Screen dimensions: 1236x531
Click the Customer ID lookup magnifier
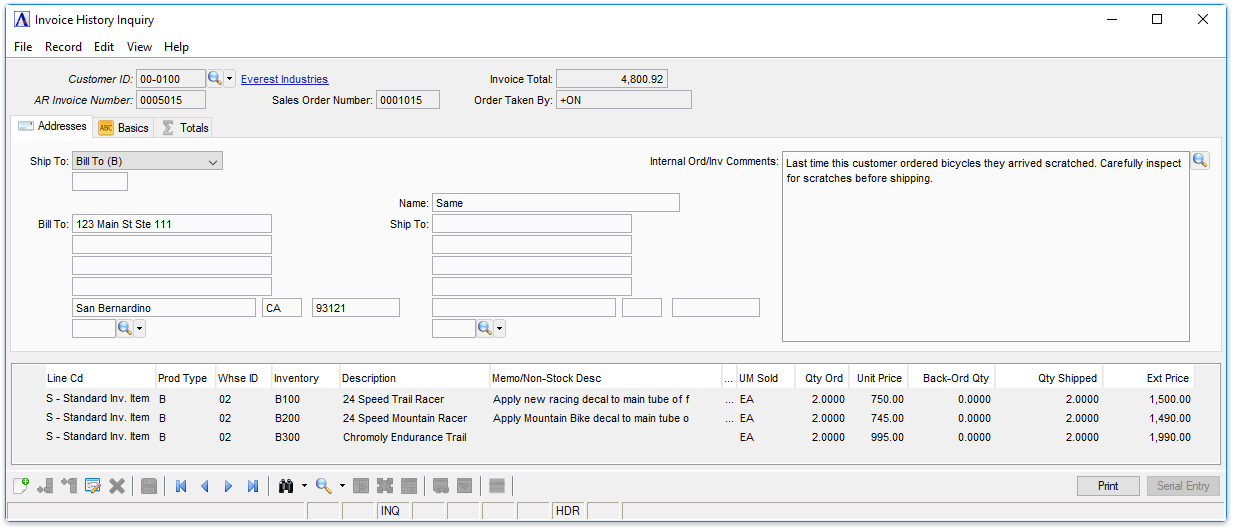coord(214,79)
